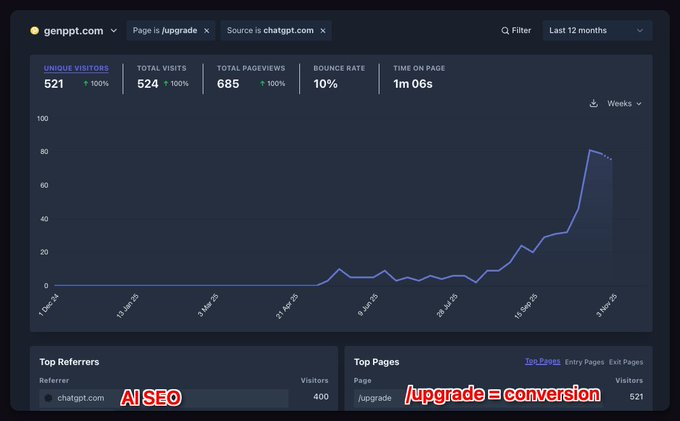Open the Weeks interval dropdown
Screen dimensions: 680x421
click(x=624, y=104)
